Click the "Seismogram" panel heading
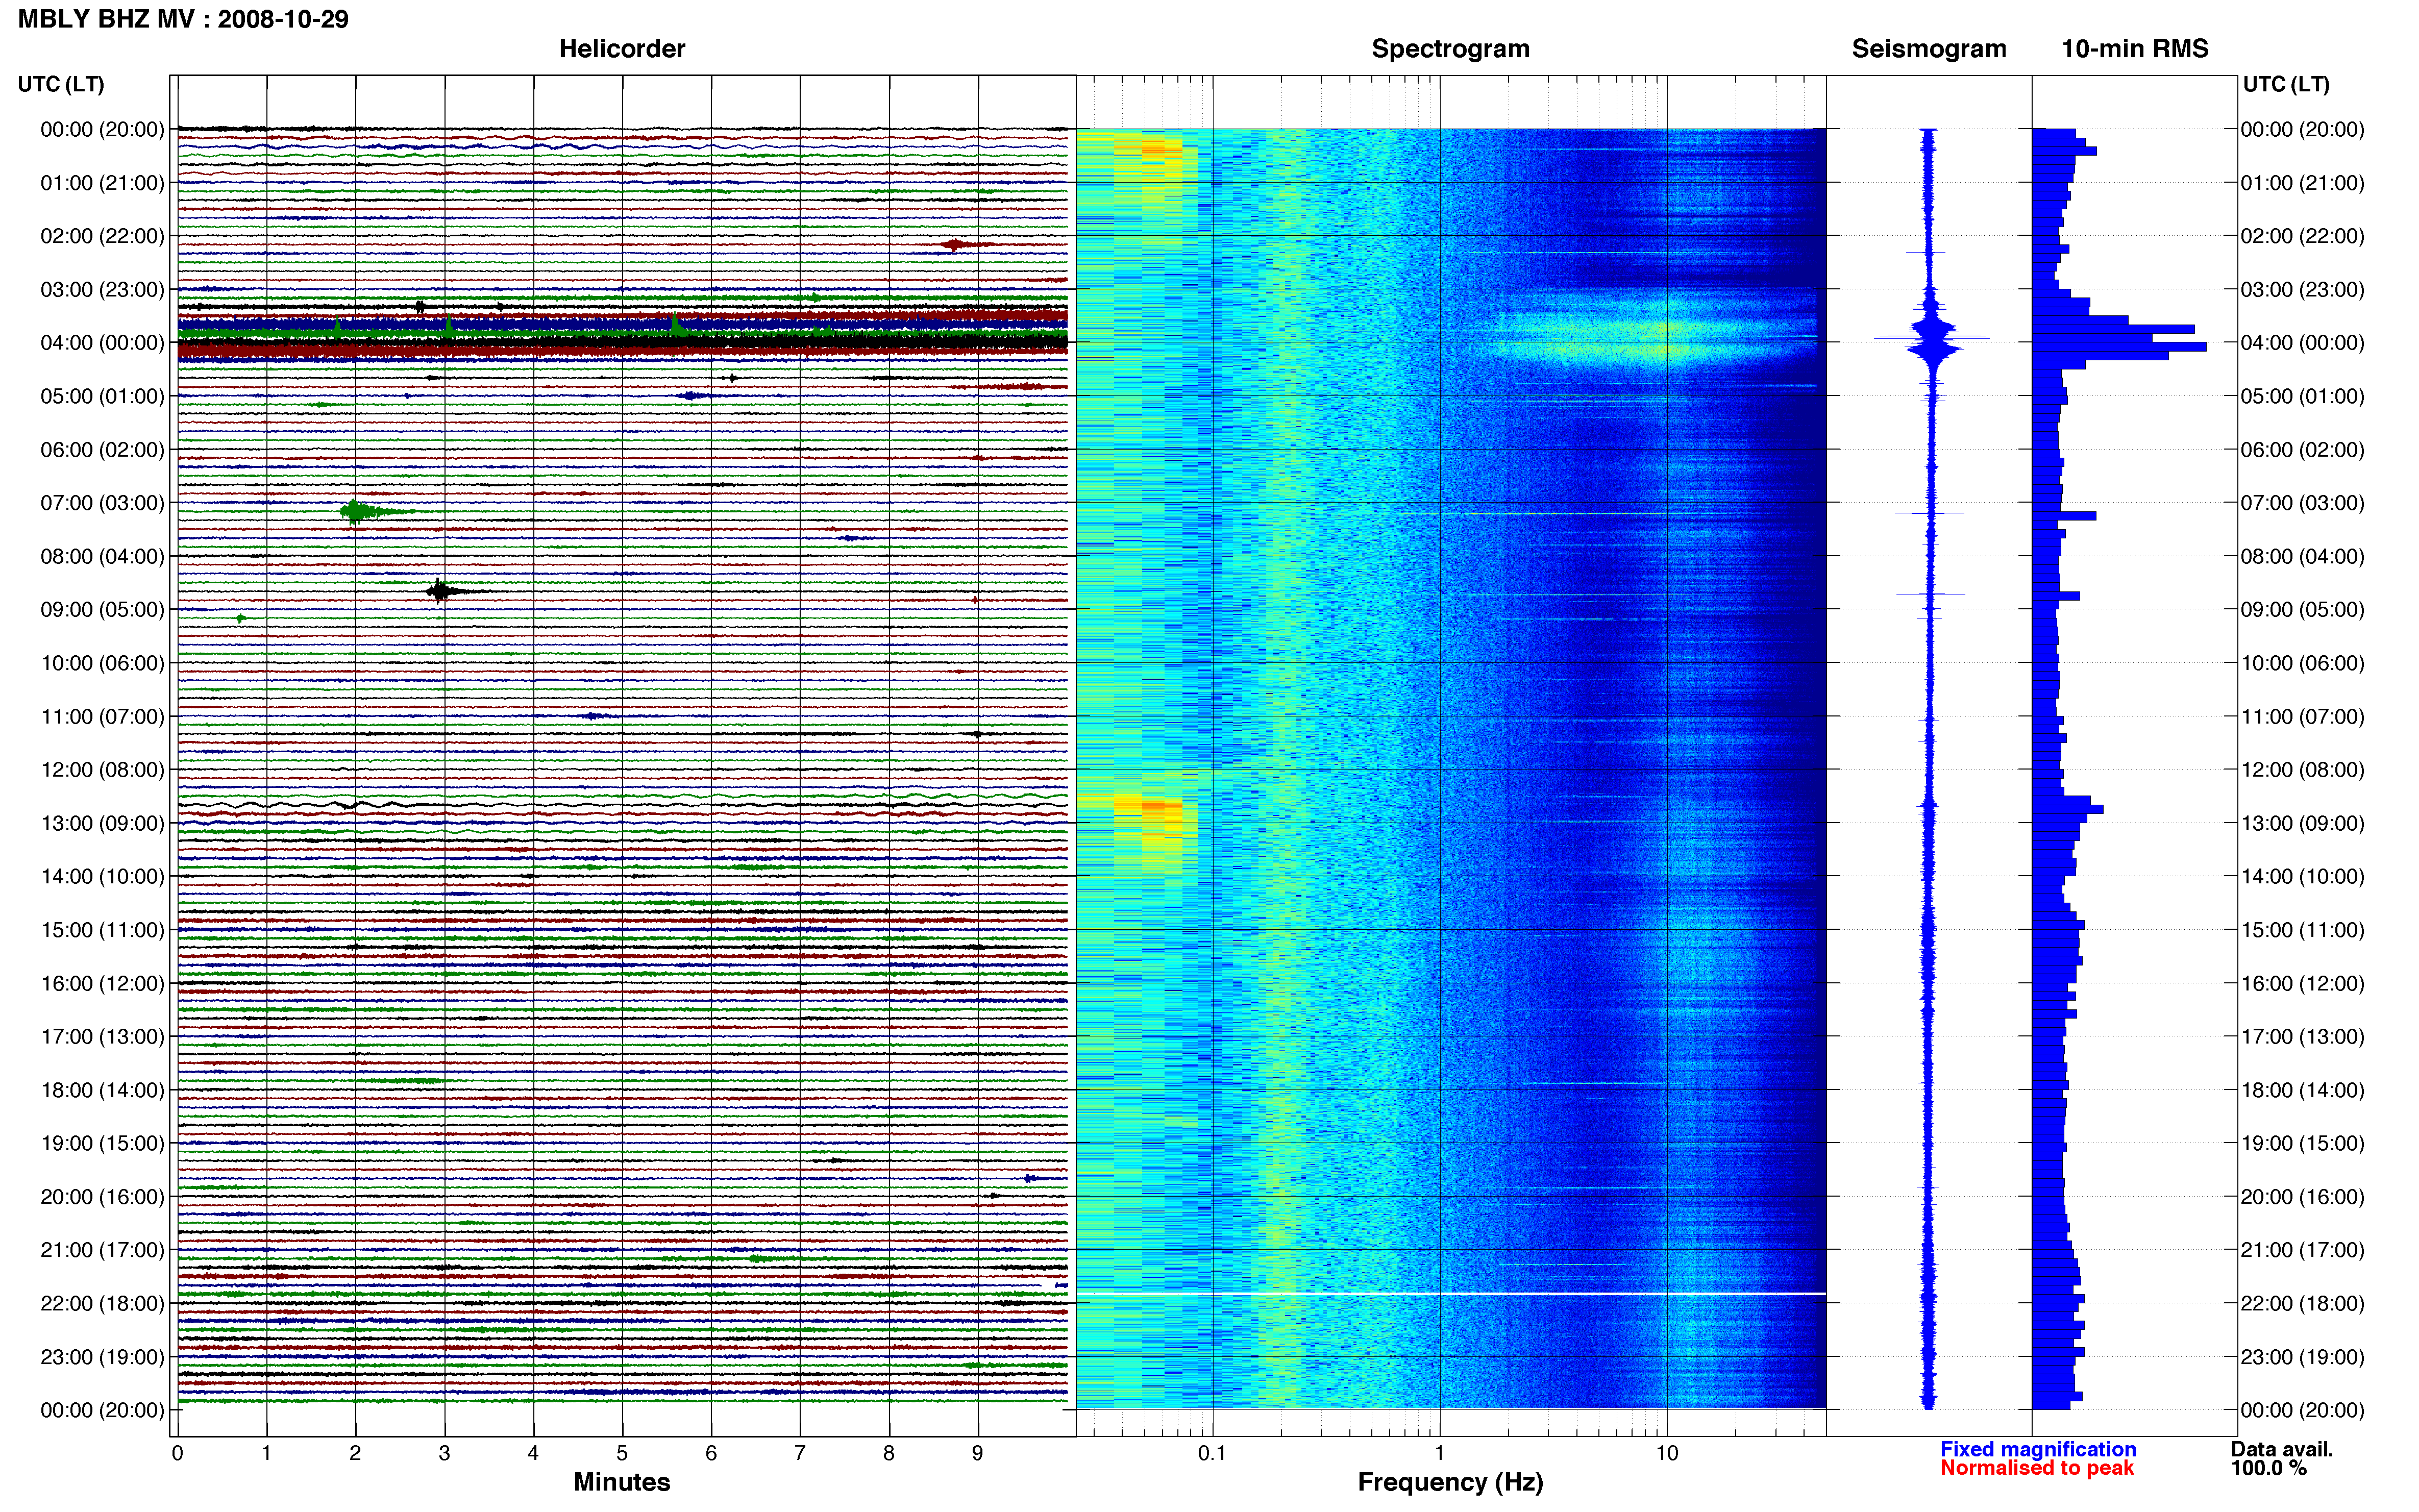Viewport: 2419px width, 1512px height. [x=1928, y=49]
